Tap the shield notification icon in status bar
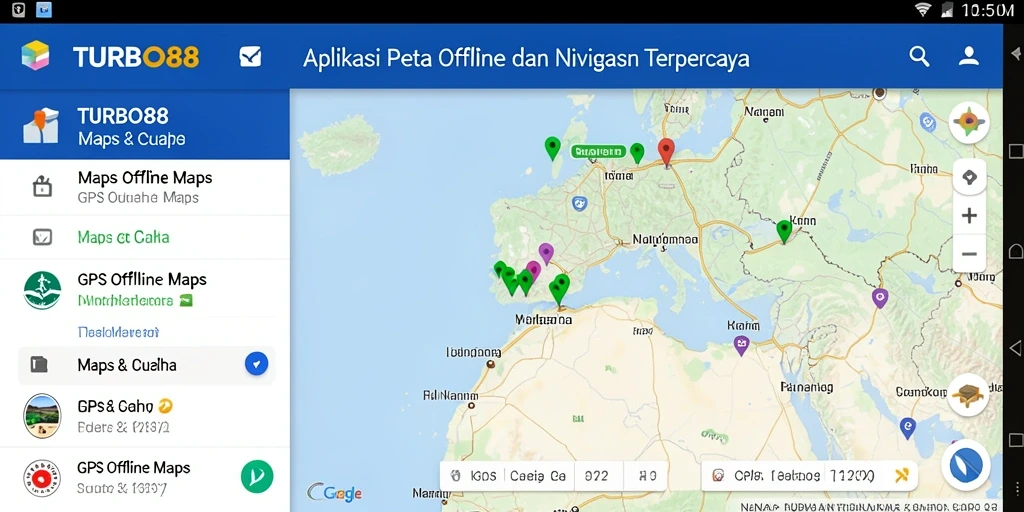Image resolution: width=1024 pixels, height=512 pixels. [18, 9]
